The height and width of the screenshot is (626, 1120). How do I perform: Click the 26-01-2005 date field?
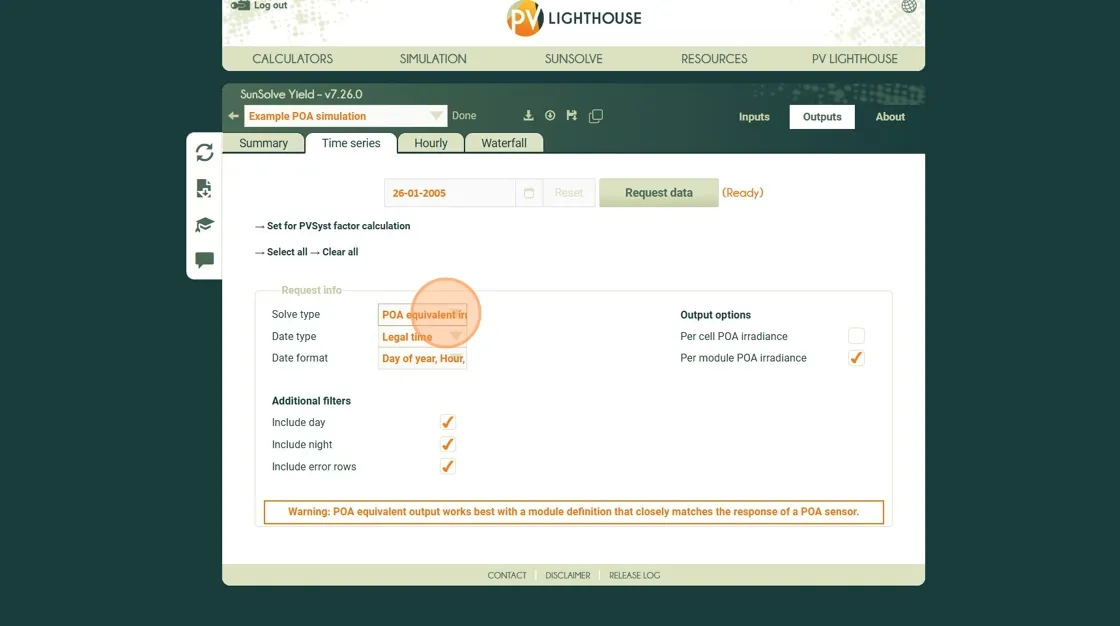click(x=449, y=193)
